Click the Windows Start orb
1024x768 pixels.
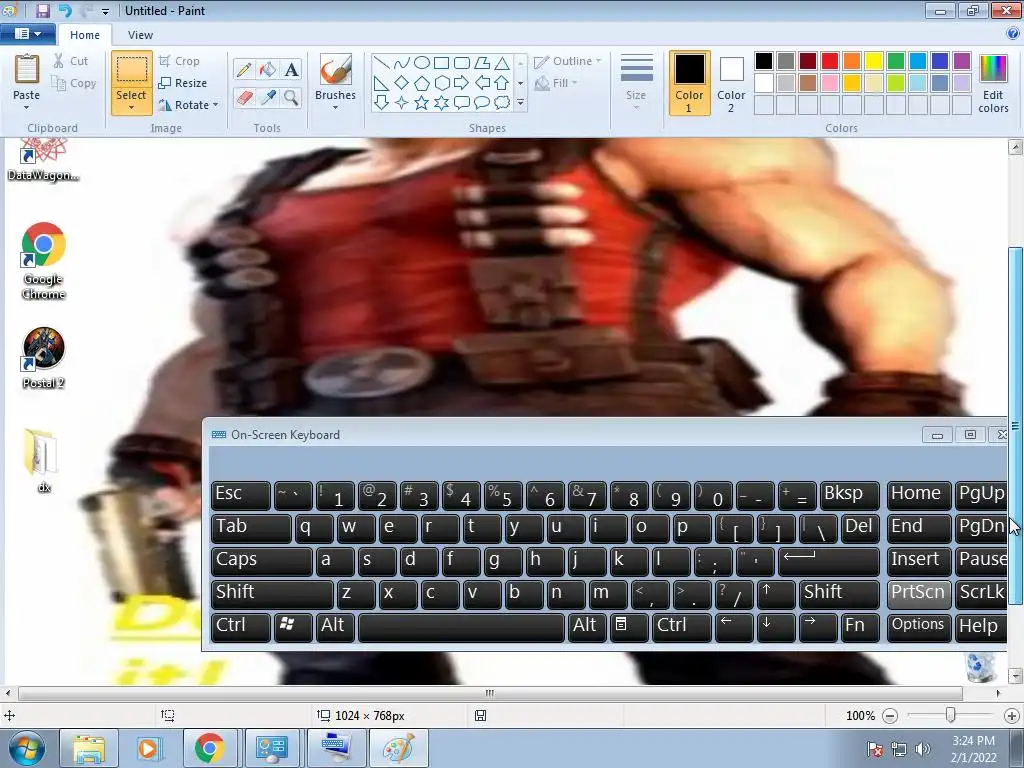pyautogui.click(x=27, y=748)
